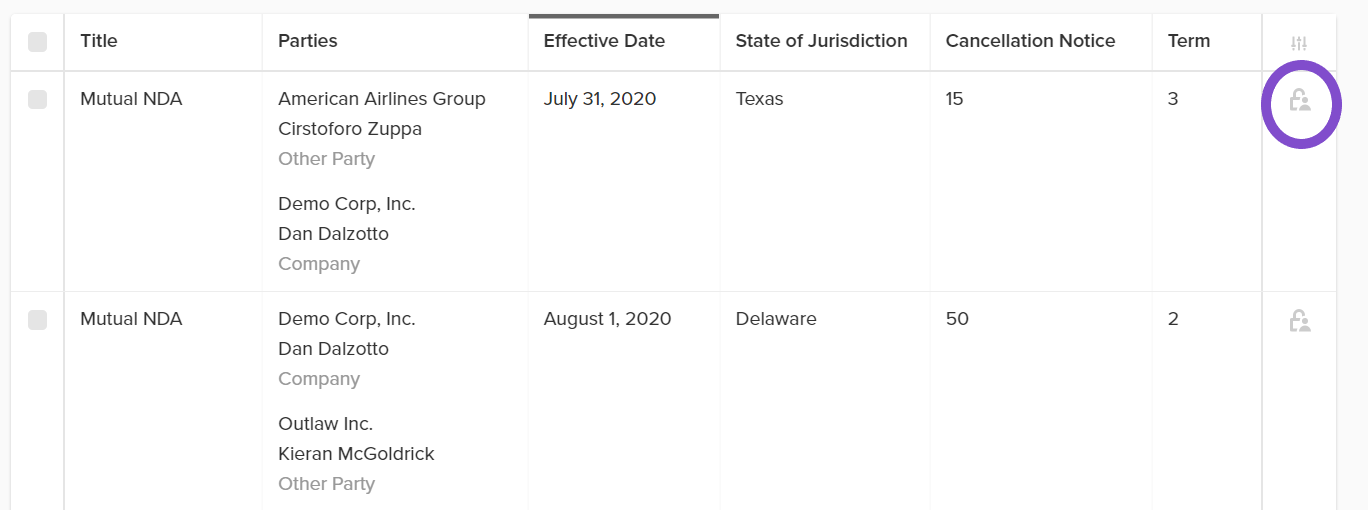Click the Term column header
The image size is (1368, 510).
[x=1189, y=41]
